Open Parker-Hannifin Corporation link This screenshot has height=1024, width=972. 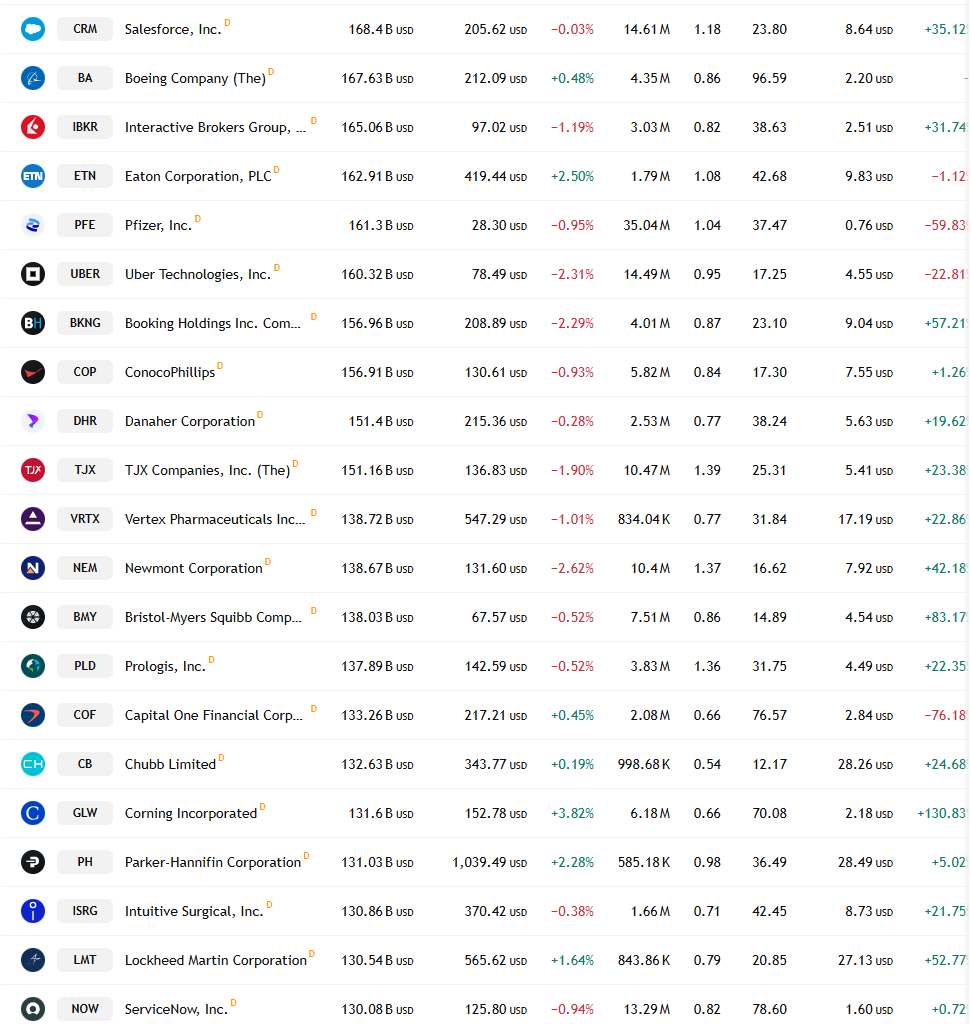tap(213, 862)
